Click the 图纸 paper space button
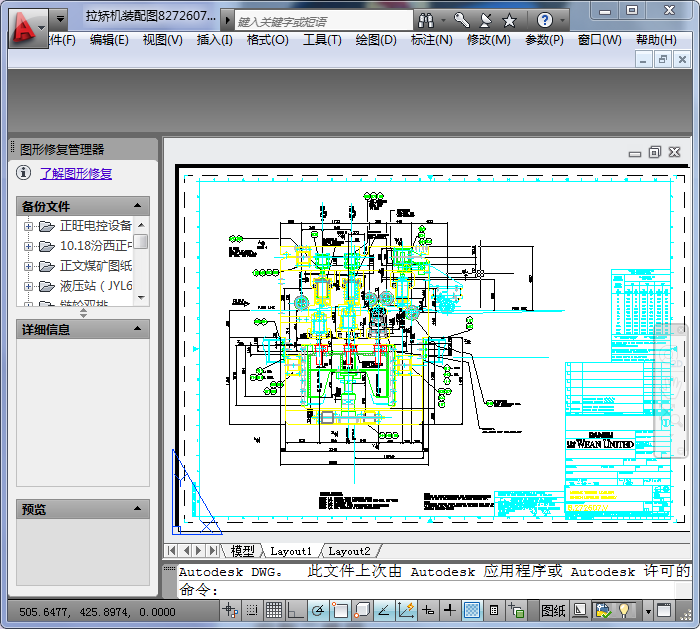This screenshot has width=700, height=629. (x=553, y=610)
